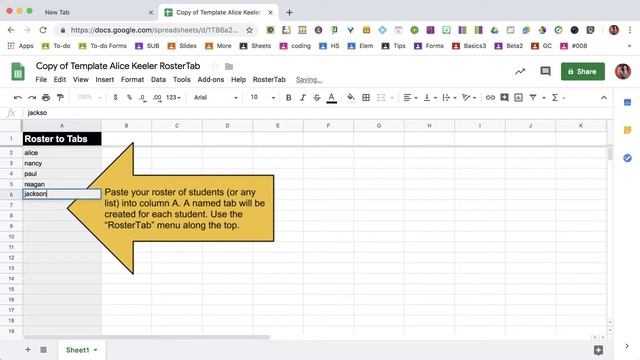Open Sheet1 tab dropdown arrow
The width and height of the screenshot is (640, 360).
(96, 350)
